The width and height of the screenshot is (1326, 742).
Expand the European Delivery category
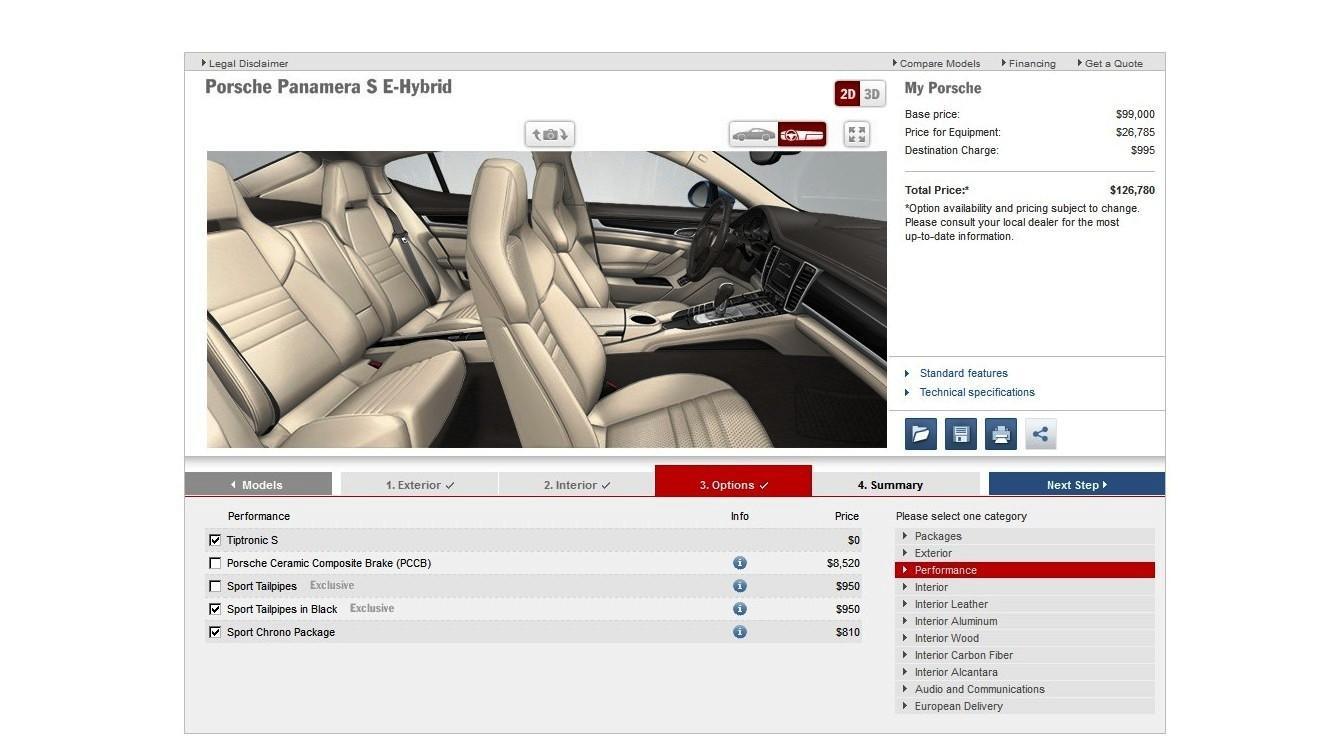tap(1025, 706)
